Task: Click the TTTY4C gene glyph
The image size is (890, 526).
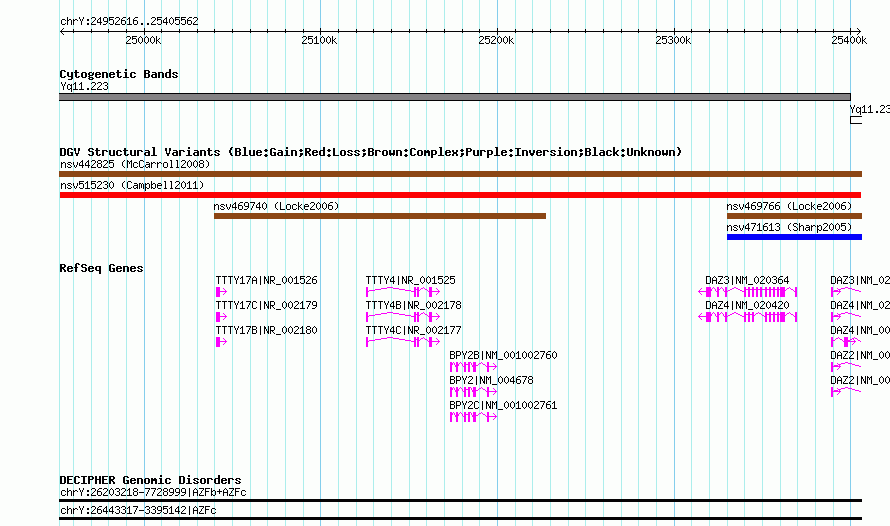Action: click(x=403, y=342)
